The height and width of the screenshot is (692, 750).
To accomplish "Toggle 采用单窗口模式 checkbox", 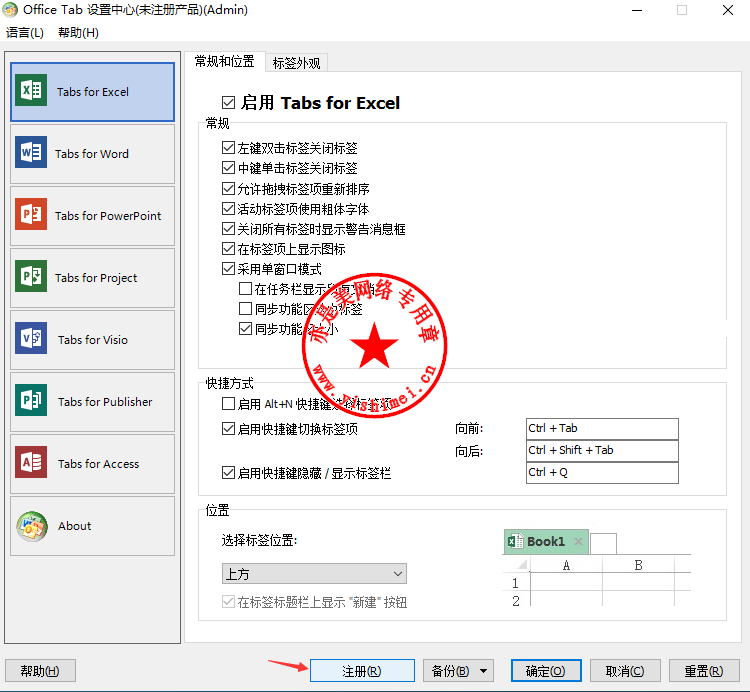I will coord(229,269).
